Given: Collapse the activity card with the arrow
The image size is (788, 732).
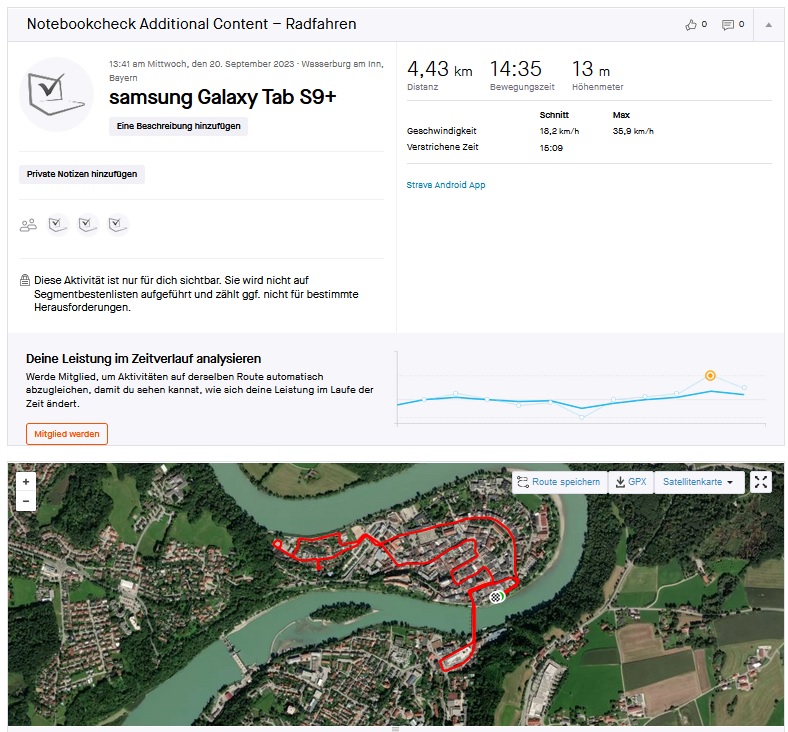Looking at the screenshot, I should tap(768, 25).
